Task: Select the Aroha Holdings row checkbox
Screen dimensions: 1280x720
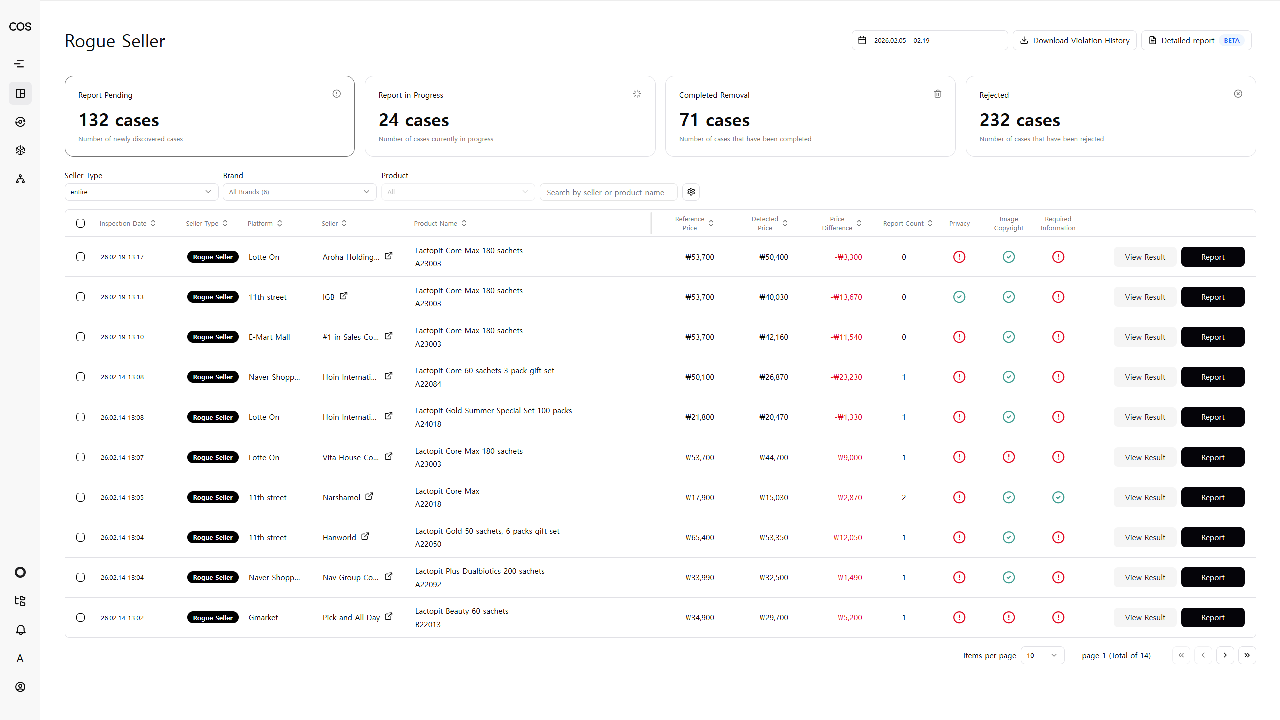Action: tap(80, 257)
